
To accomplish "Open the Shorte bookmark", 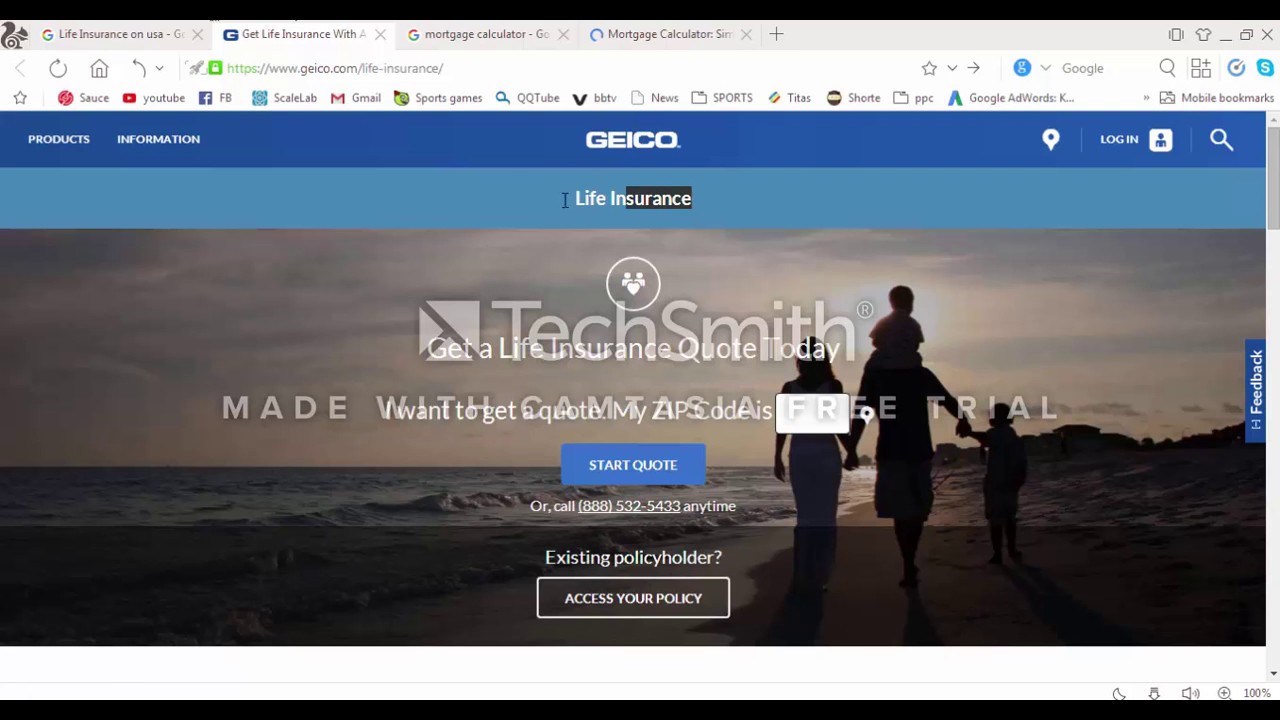I will pyautogui.click(x=853, y=98).
